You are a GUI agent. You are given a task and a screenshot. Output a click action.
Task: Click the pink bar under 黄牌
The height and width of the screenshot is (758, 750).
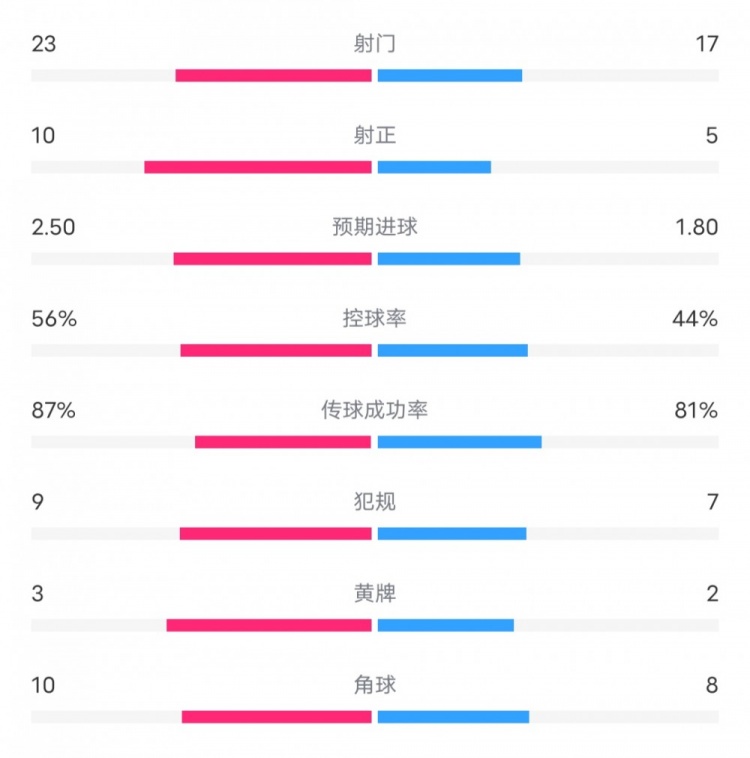coord(269,625)
